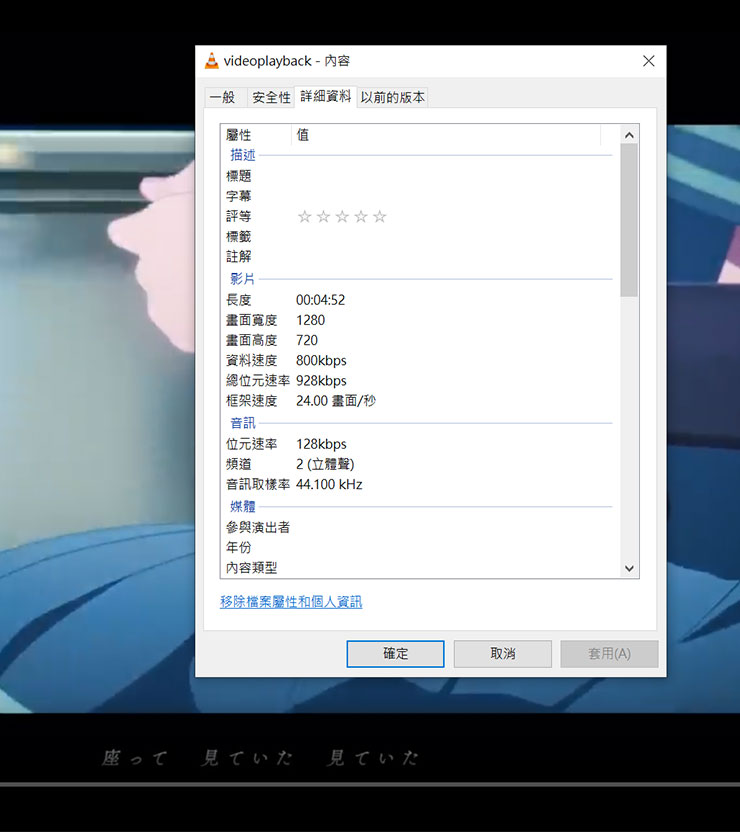This screenshot has width=740, height=832.
Task: Click the VLC cone icon in title bar
Action: point(212,61)
